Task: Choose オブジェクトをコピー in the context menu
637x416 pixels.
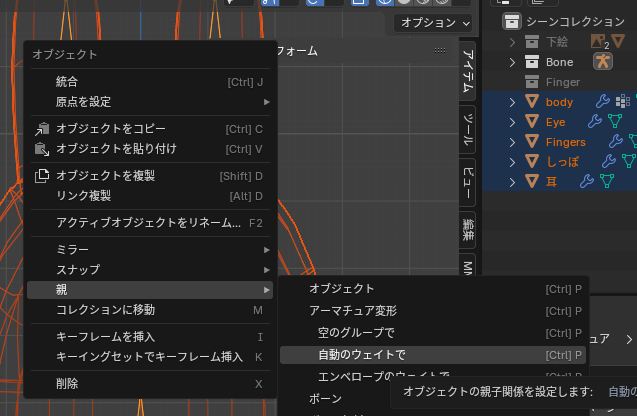Action: (x=150, y=129)
